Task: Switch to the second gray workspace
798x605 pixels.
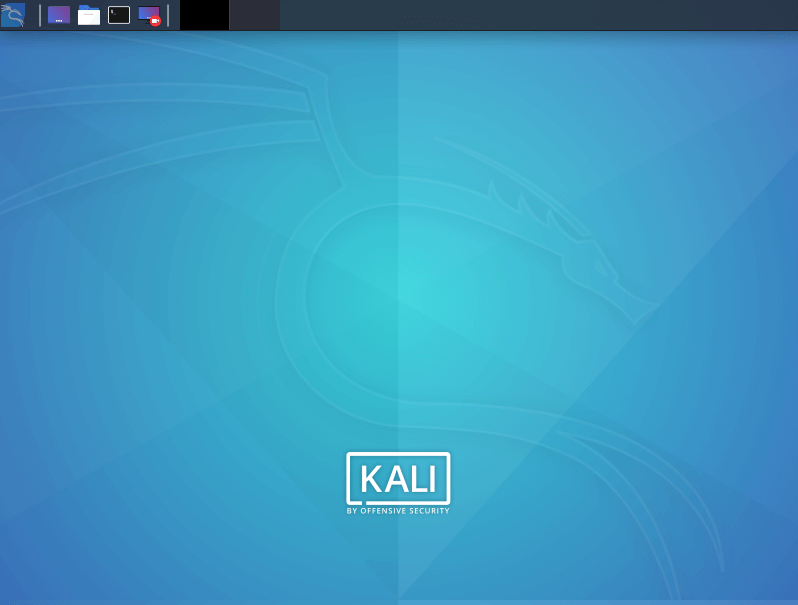Action: click(254, 15)
